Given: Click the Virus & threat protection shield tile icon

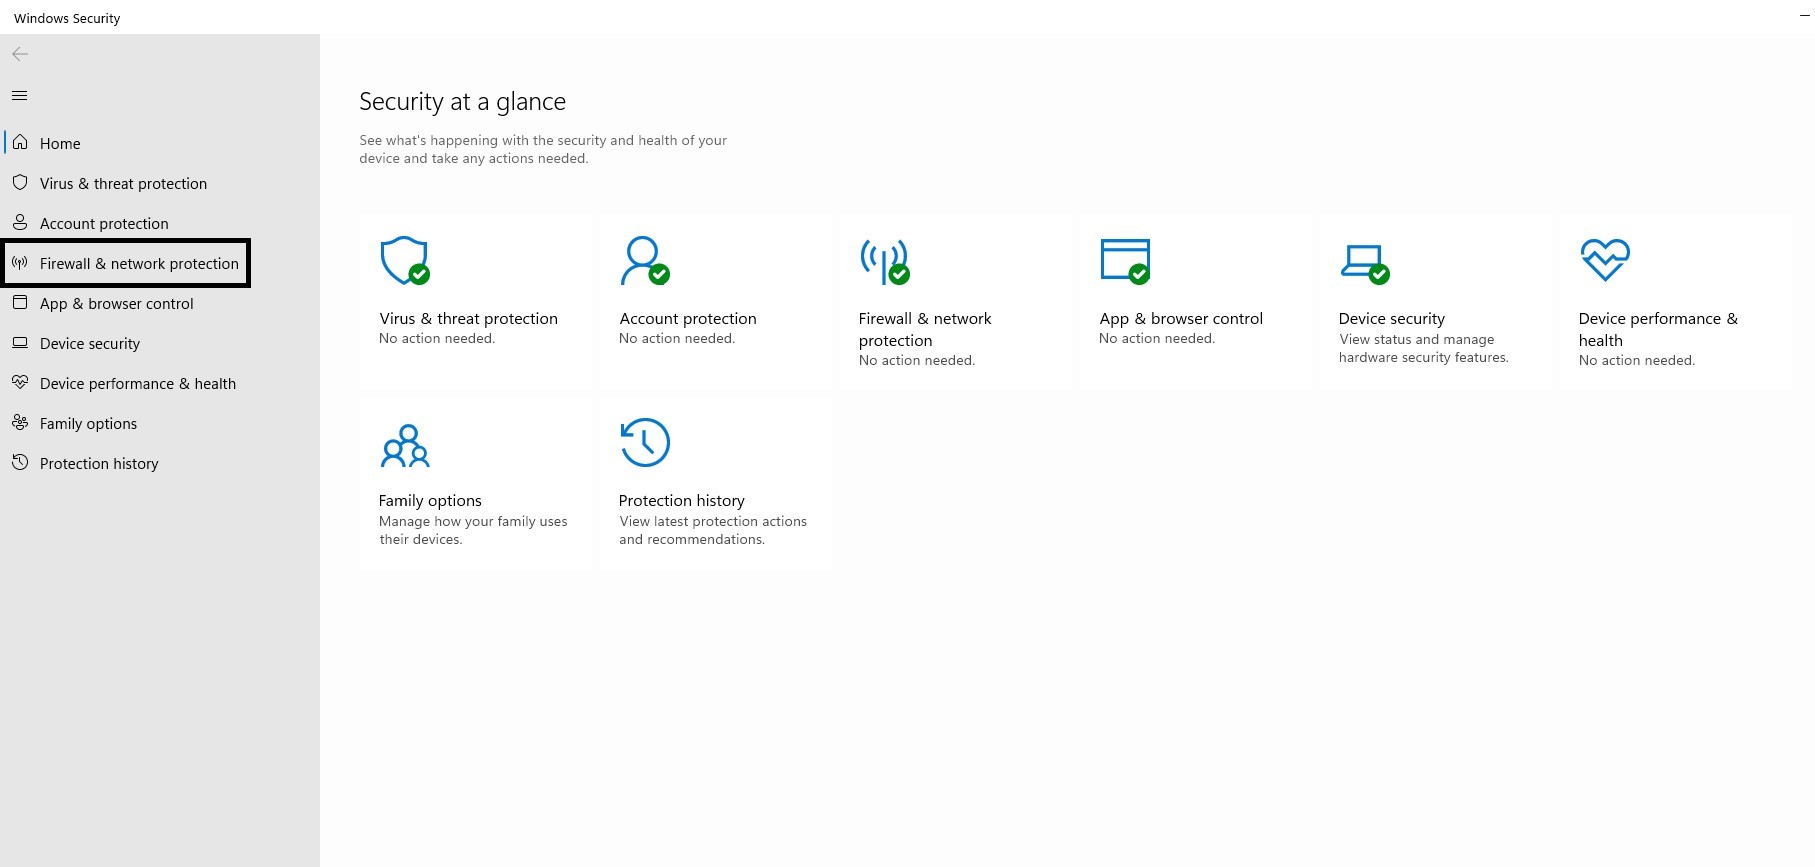Looking at the screenshot, I should 404,260.
